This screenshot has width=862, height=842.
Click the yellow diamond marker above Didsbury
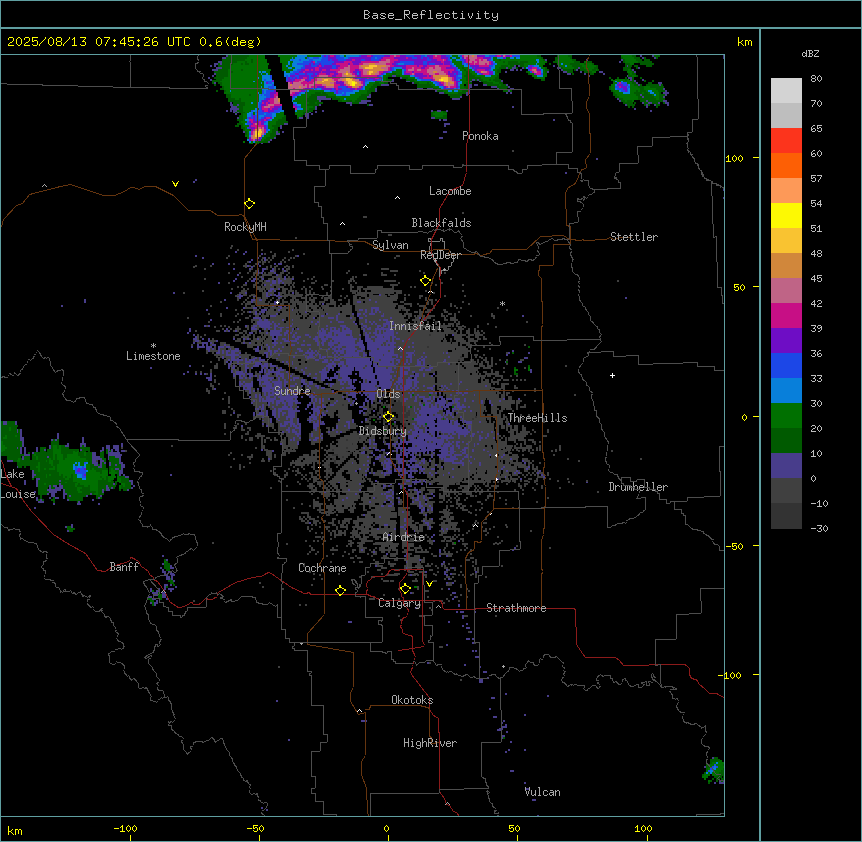388,417
